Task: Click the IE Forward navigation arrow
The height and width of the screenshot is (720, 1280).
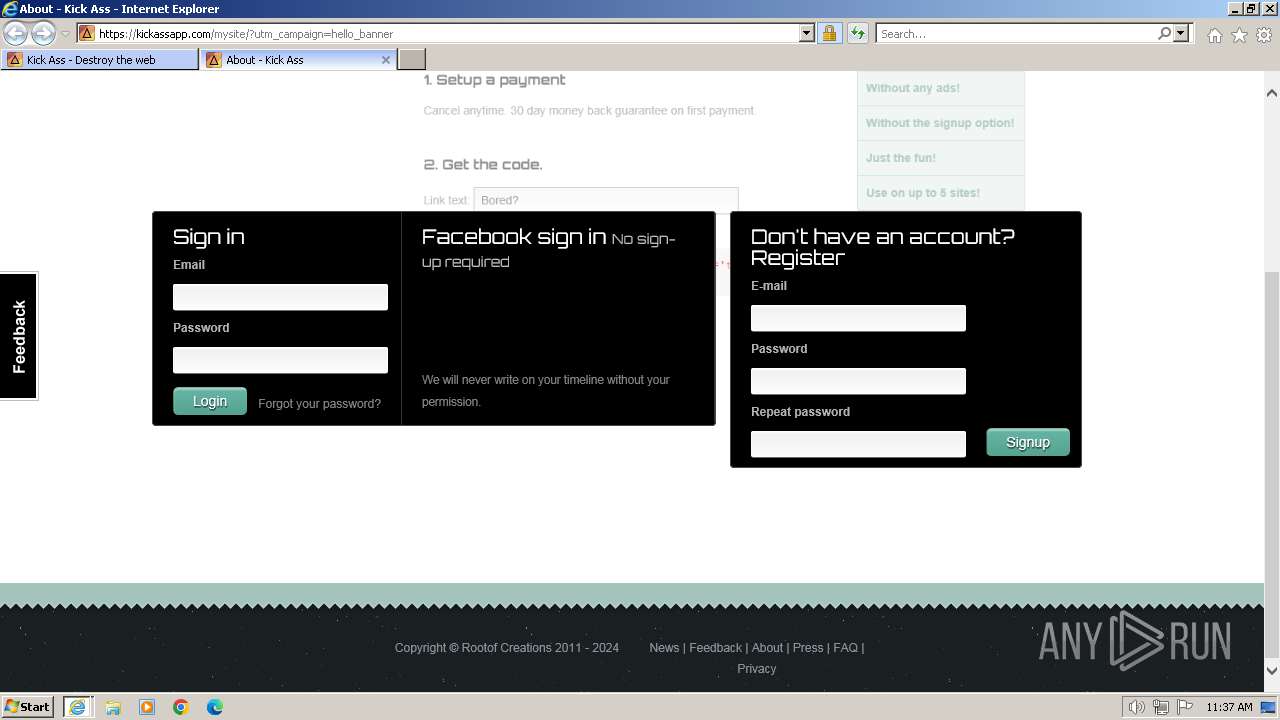Action: pos(43,33)
